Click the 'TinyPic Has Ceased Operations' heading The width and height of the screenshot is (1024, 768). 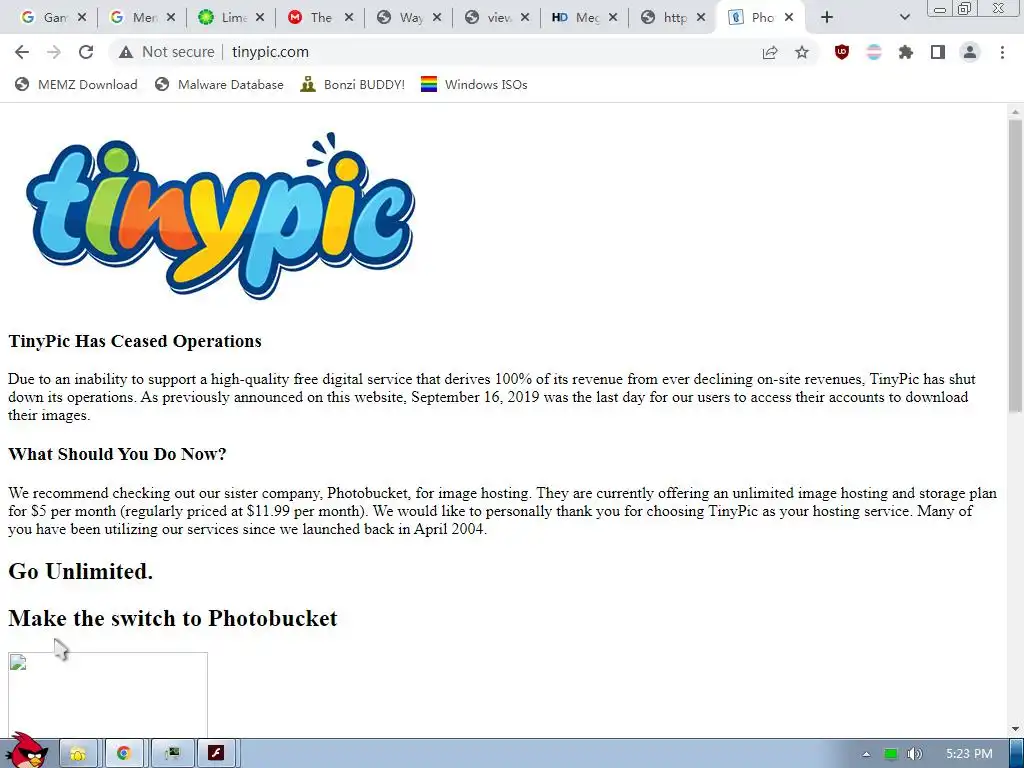coord(135,341)
